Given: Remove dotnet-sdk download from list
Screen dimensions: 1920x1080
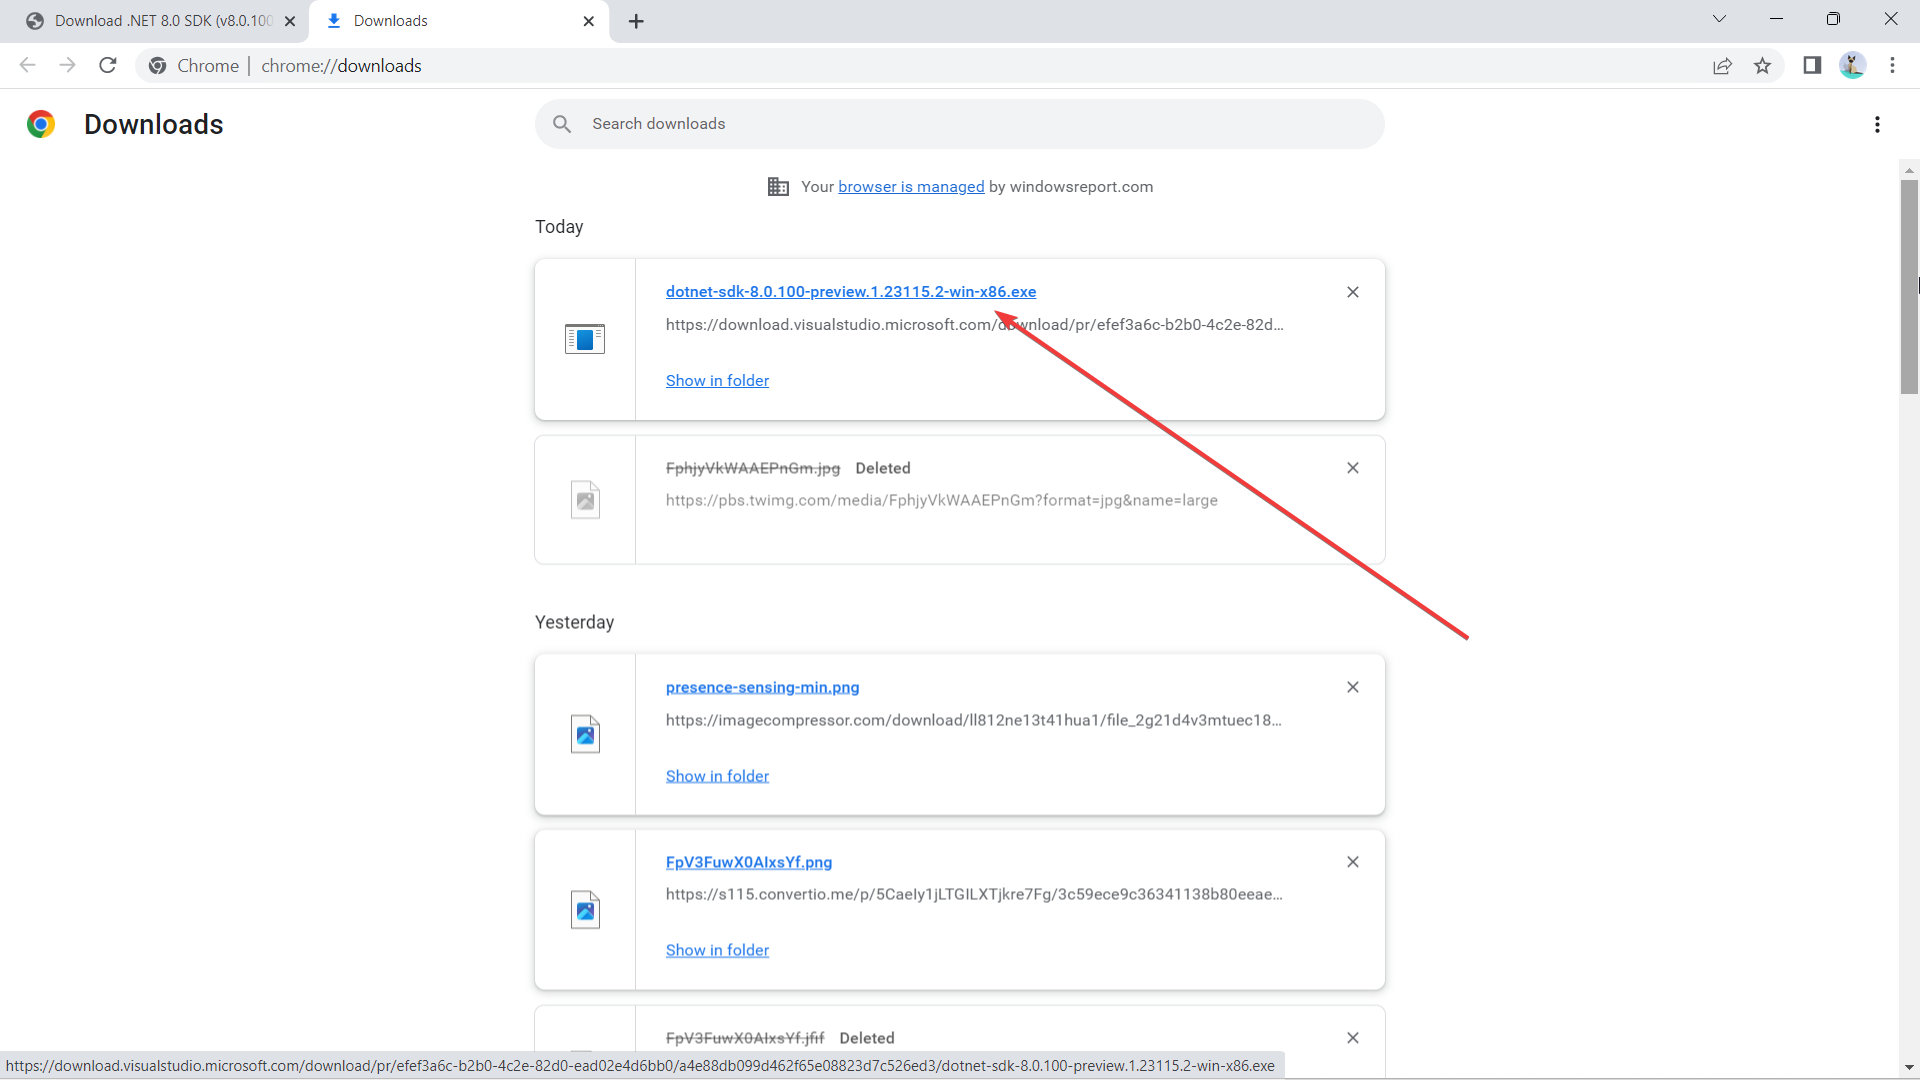Looking at the screenshot, I should [1353, 292].
